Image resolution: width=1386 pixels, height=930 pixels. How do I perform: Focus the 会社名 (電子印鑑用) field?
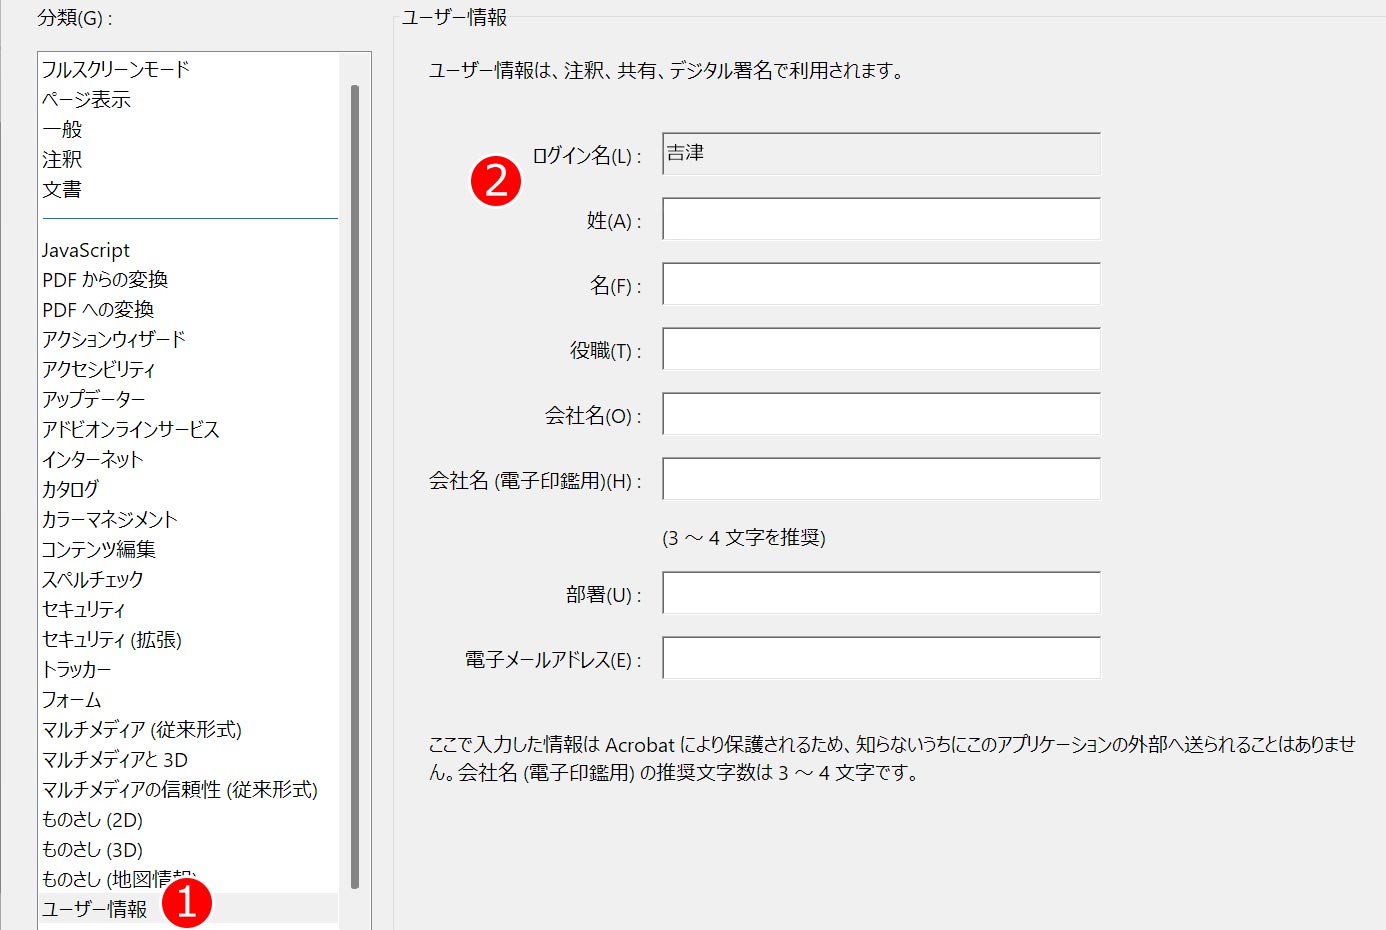click(880, 480)
